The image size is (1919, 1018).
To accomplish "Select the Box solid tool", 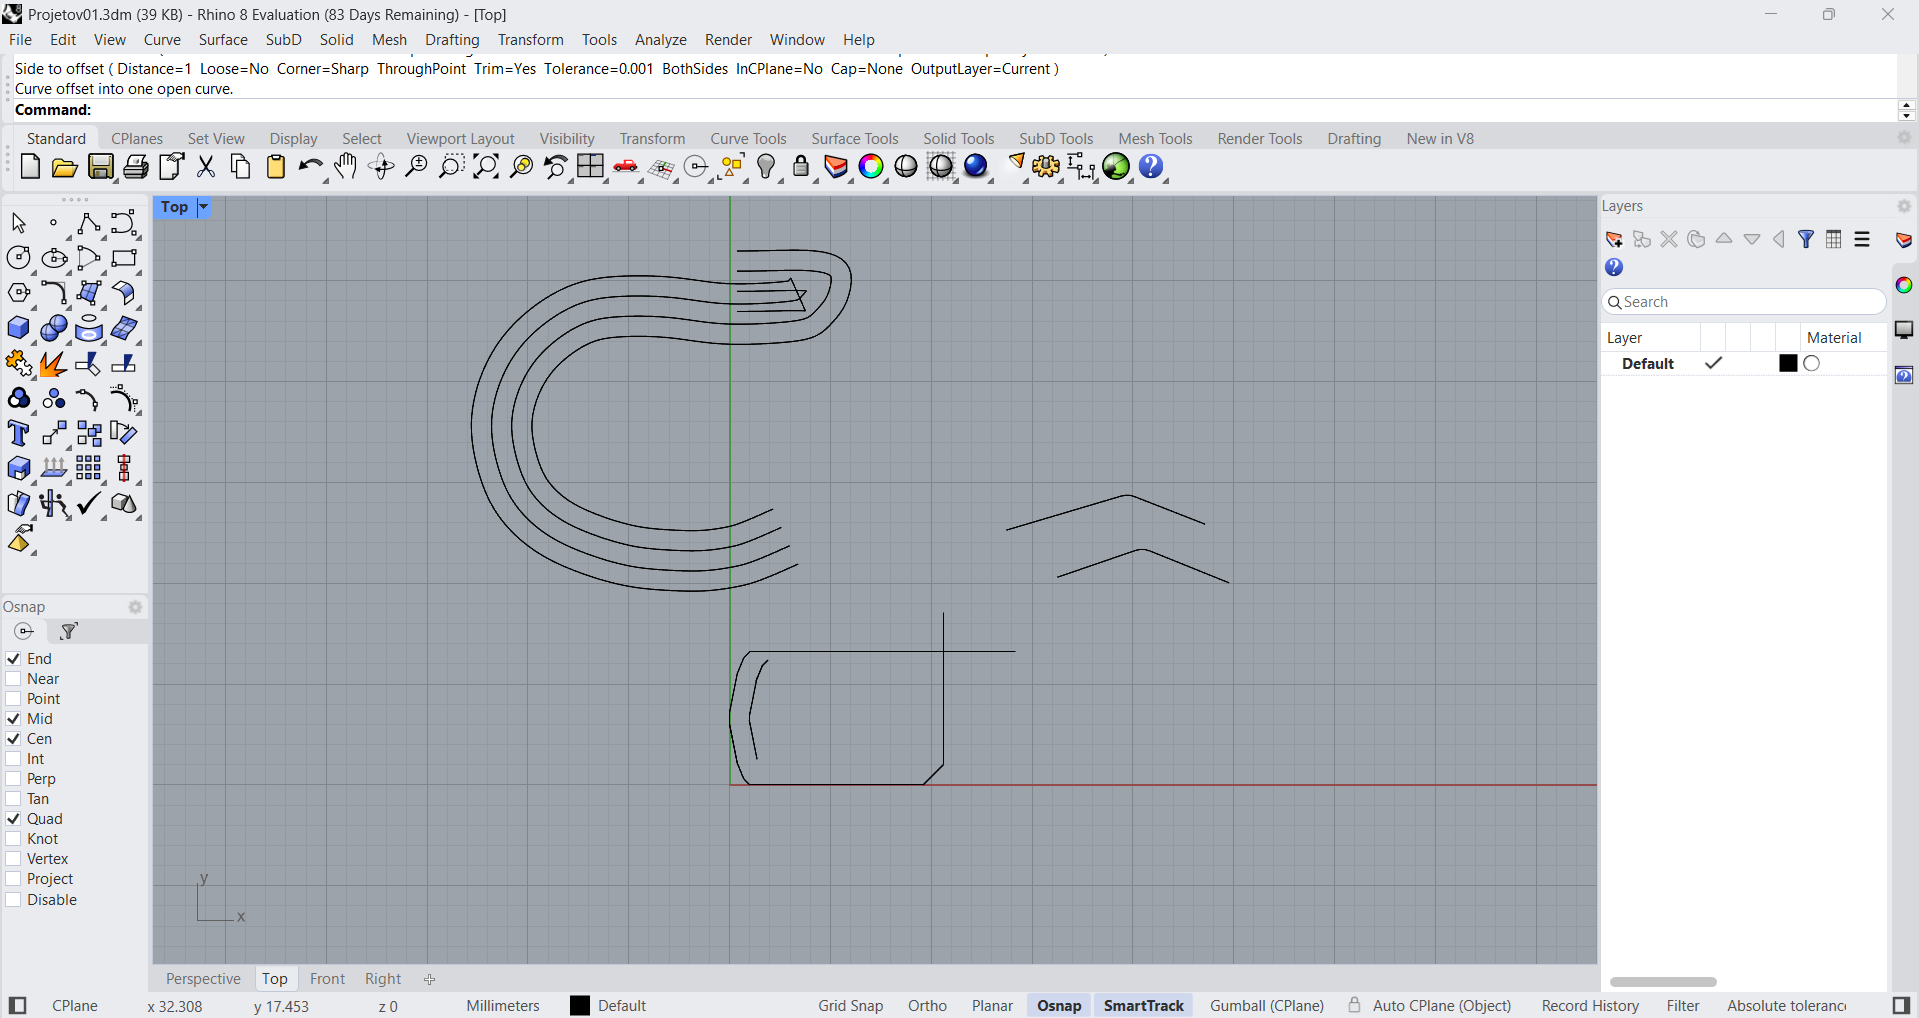I will (x=18, y=329).
